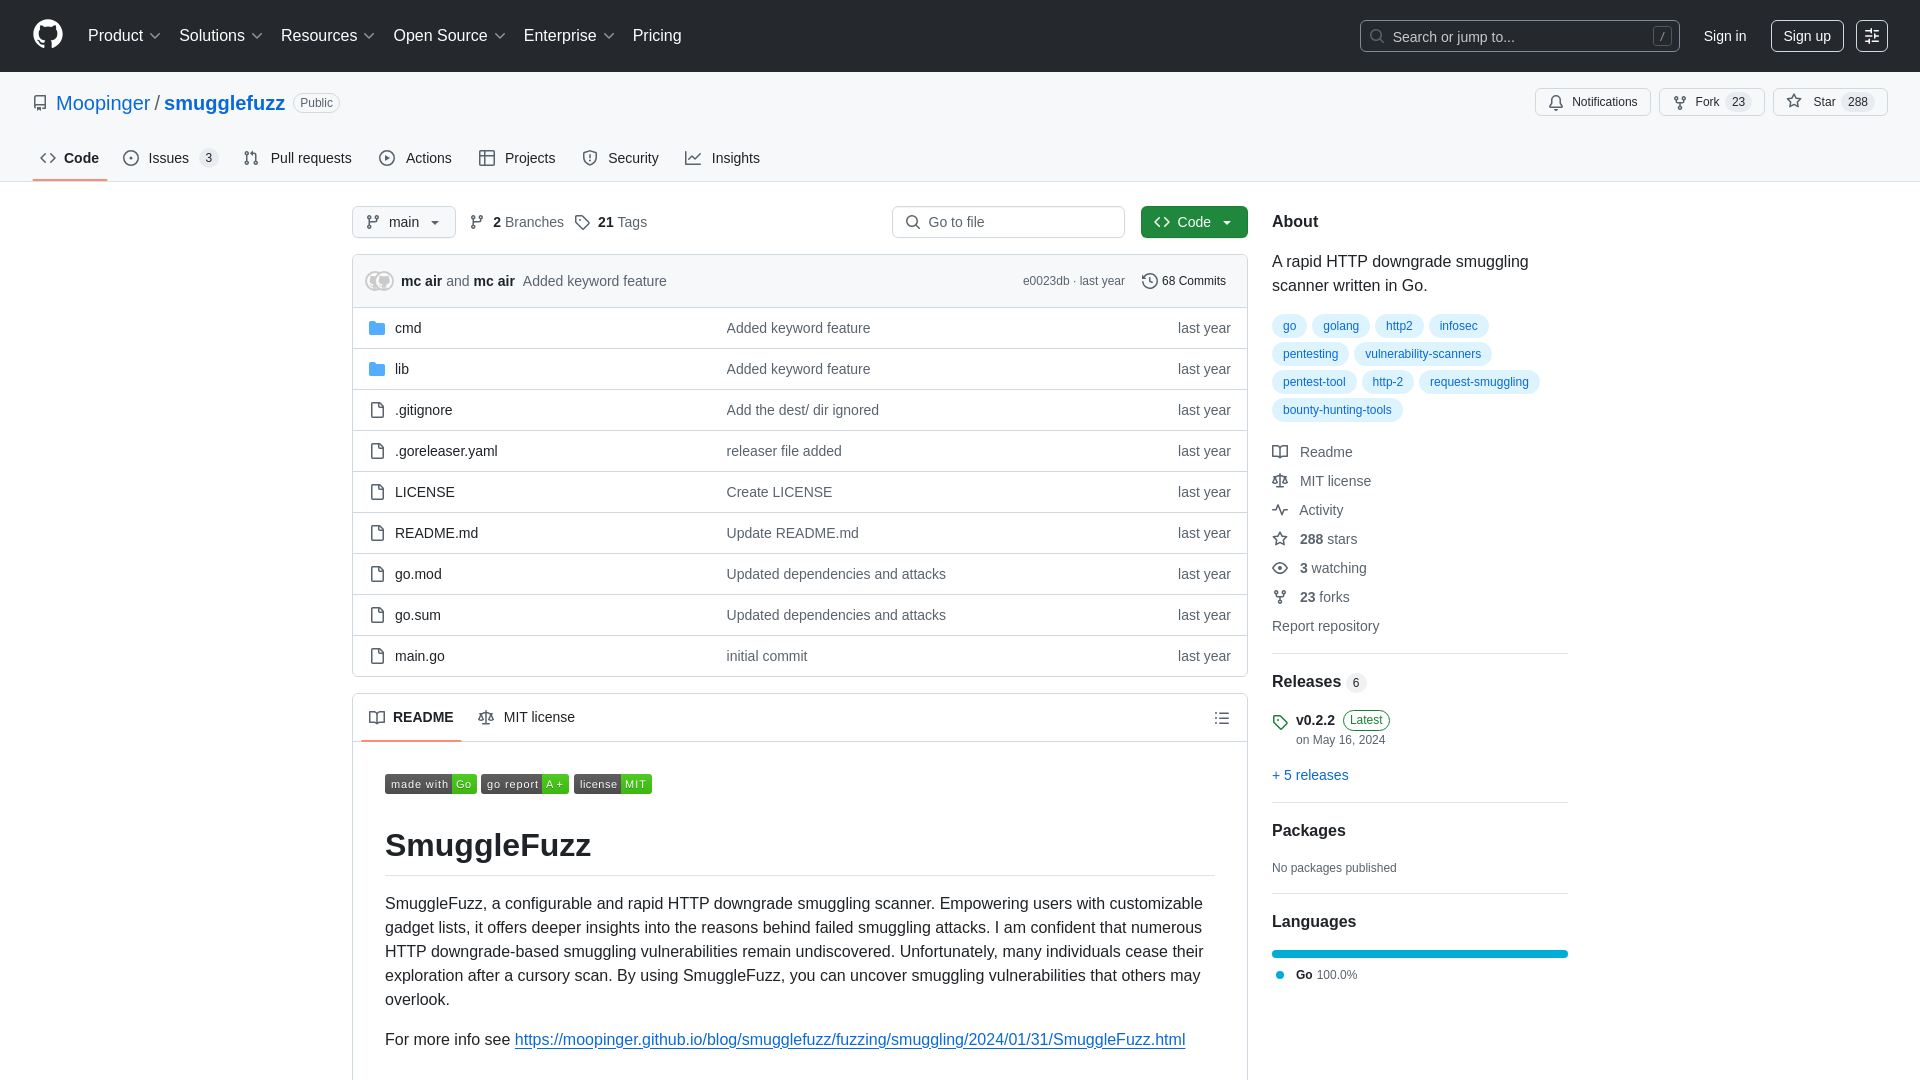Click the commit author avatars
Viewport: 1920px width, 1080px height.
pos(379,281)
